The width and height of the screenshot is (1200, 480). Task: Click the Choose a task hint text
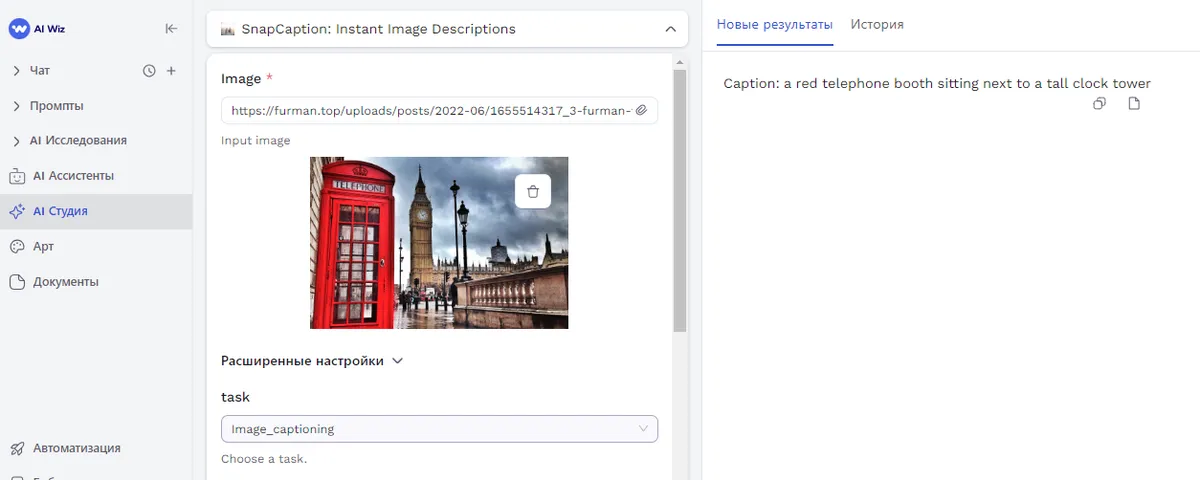click(x=264, y=459)
